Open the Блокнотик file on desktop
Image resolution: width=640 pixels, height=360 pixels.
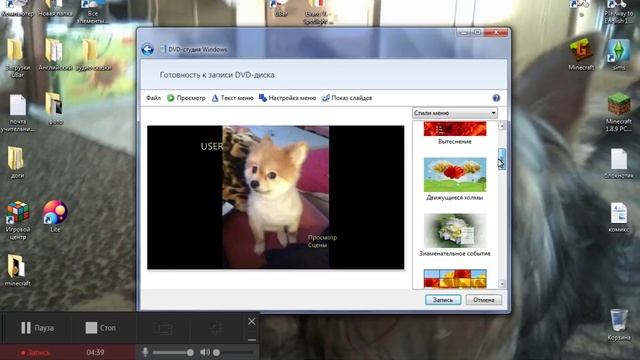tap(619, 163)
